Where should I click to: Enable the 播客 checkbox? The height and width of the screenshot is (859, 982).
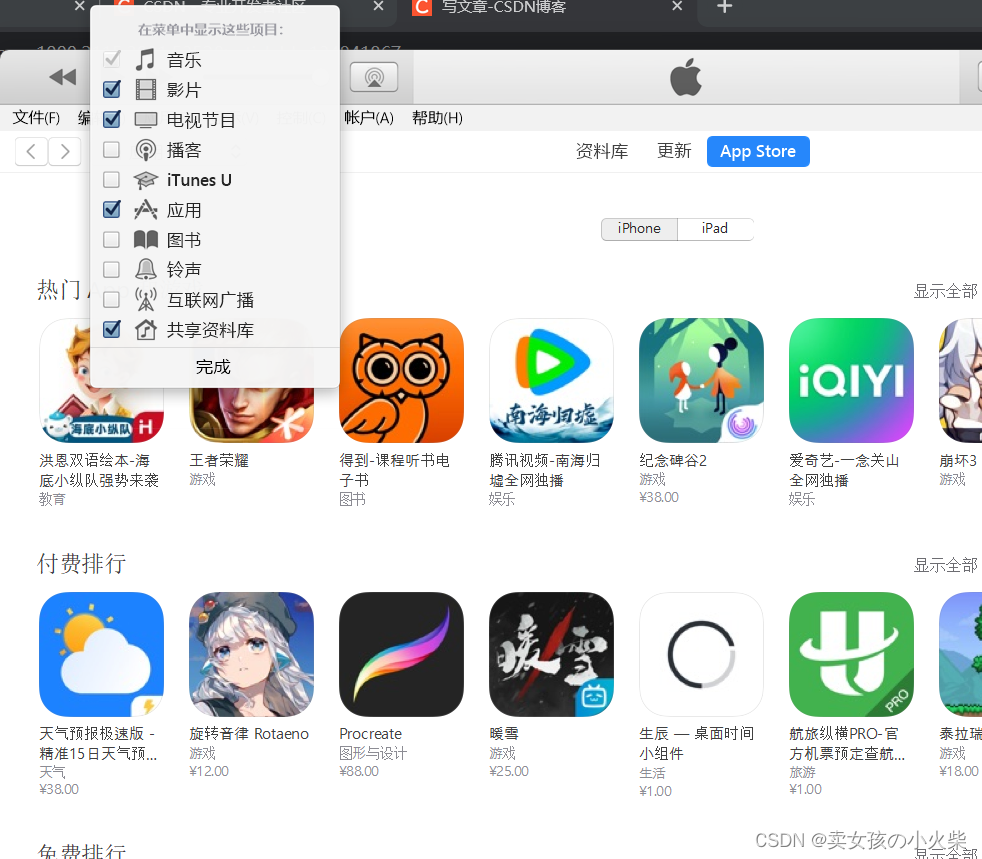coord(111,150)
